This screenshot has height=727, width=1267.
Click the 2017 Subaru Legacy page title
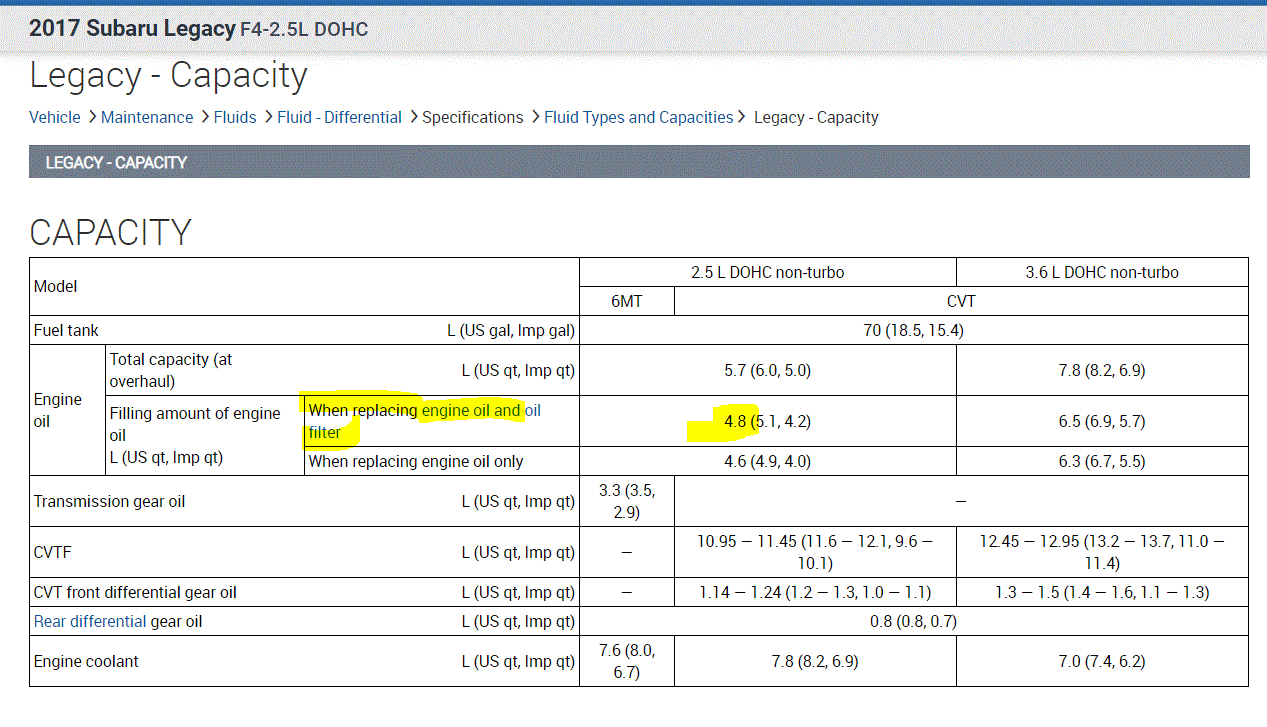point(132,28)
